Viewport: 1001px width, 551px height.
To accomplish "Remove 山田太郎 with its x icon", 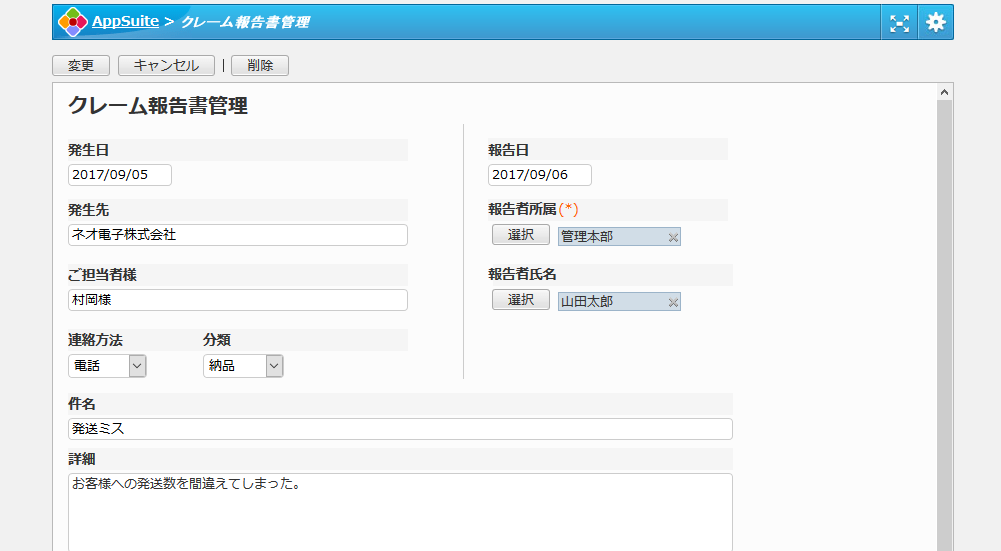I will 673,302.
